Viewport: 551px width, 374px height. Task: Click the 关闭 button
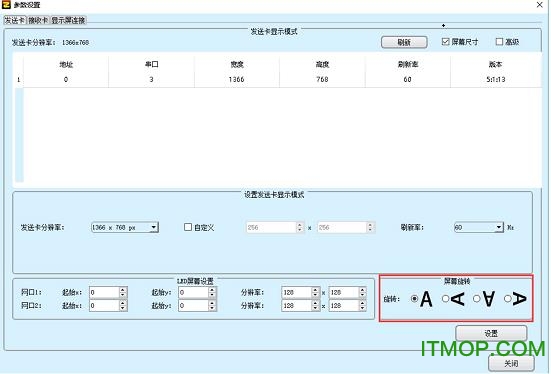[x=511, y=363]
